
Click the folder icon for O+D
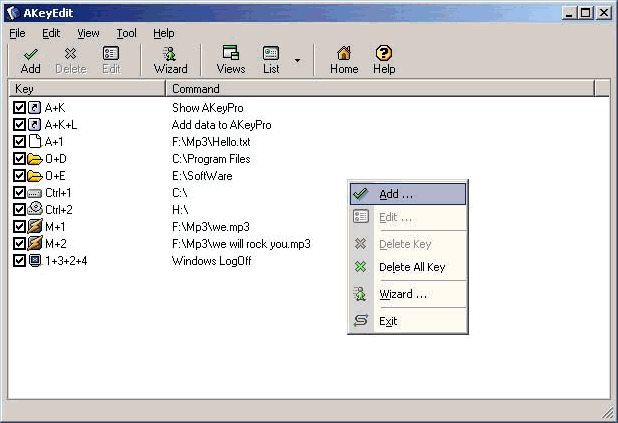click(x=35, y=159)
